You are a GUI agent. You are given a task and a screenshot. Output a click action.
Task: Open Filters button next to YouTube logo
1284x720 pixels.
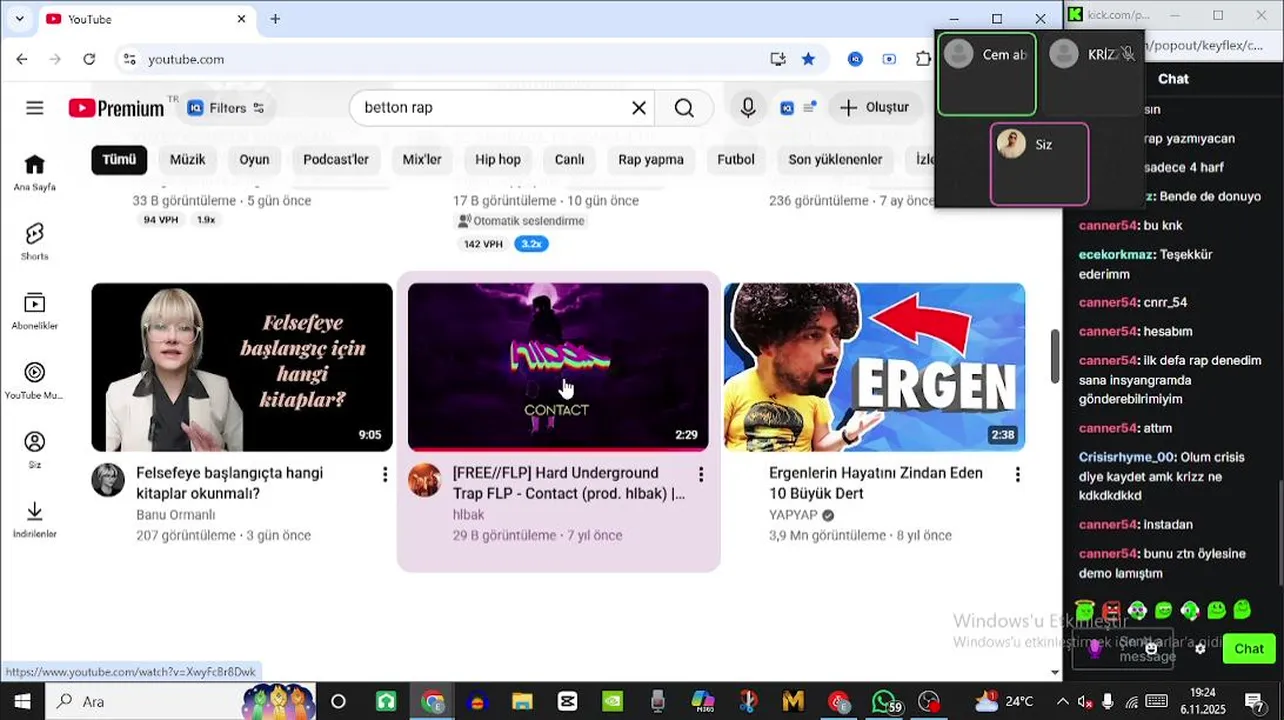coord(226,108)
